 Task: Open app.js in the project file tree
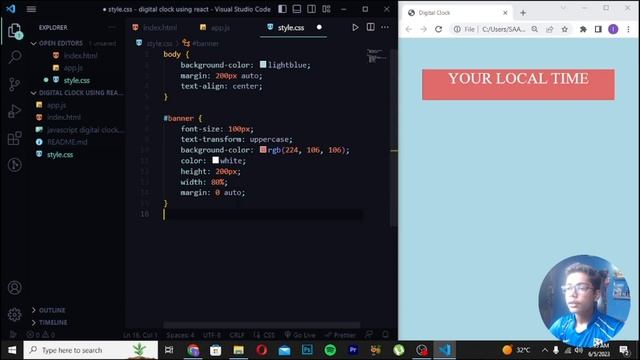[x=56, y=105]
